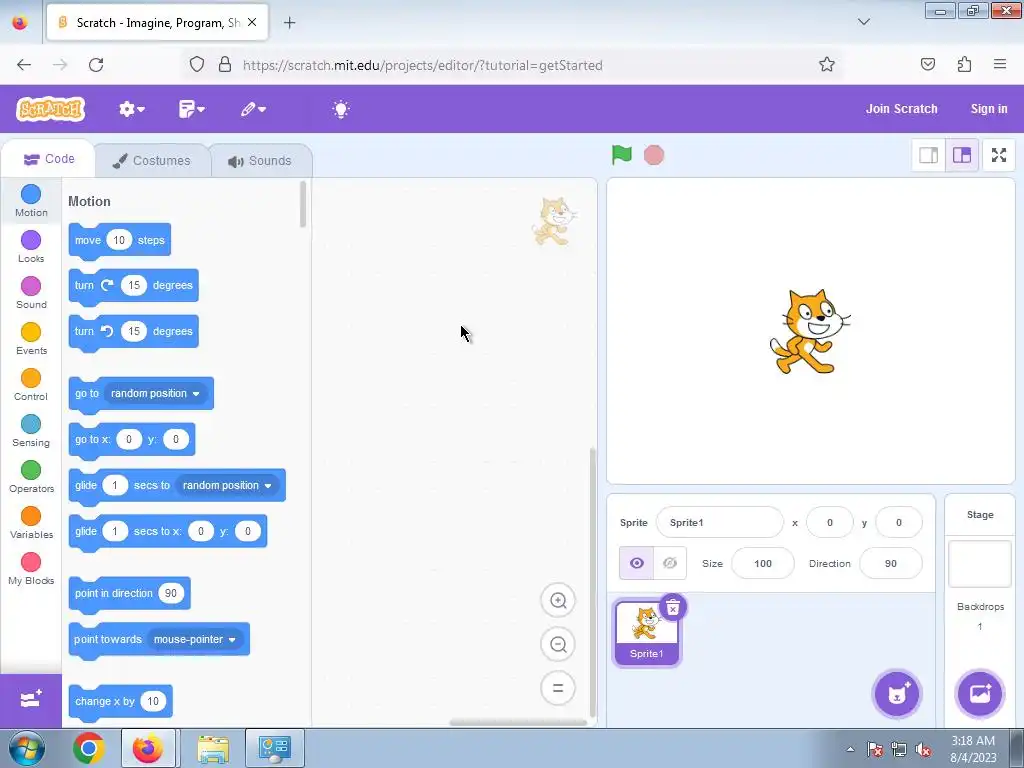Select the Motion block category
The width and height of the screenshot is (1024, 768).
(x=31, y=200)
